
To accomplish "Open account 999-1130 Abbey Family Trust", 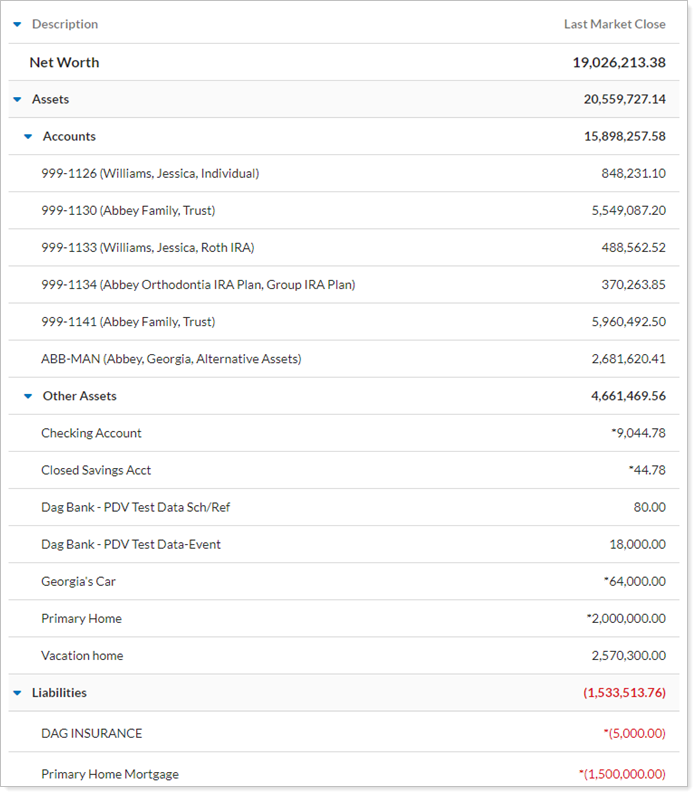I will pyautogui.click(x=128, y=211).
